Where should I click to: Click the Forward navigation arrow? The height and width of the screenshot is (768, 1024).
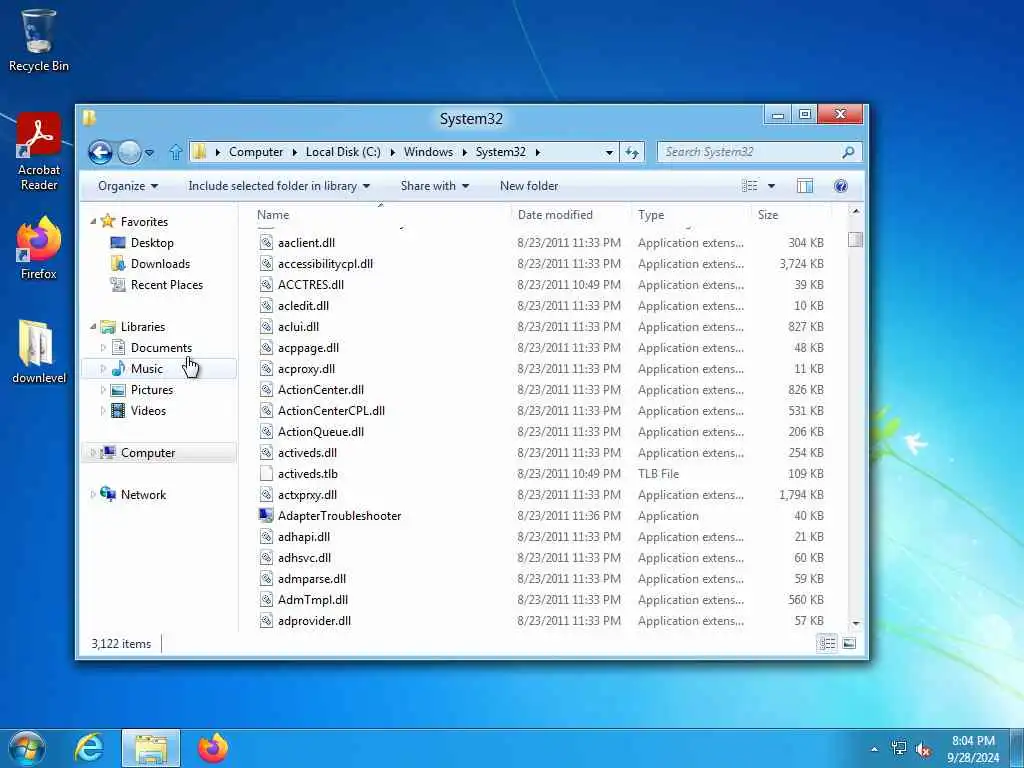129,152
